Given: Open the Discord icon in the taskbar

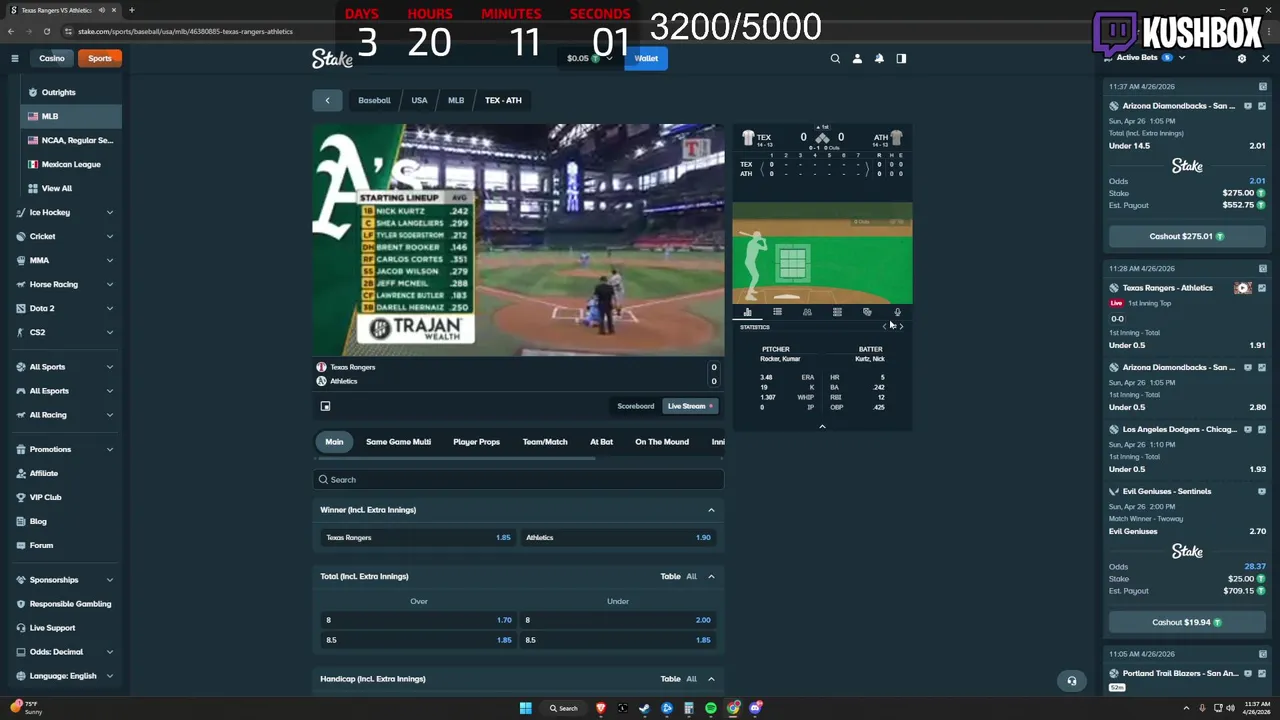Looking at the screenshot, I should [755, 708].
